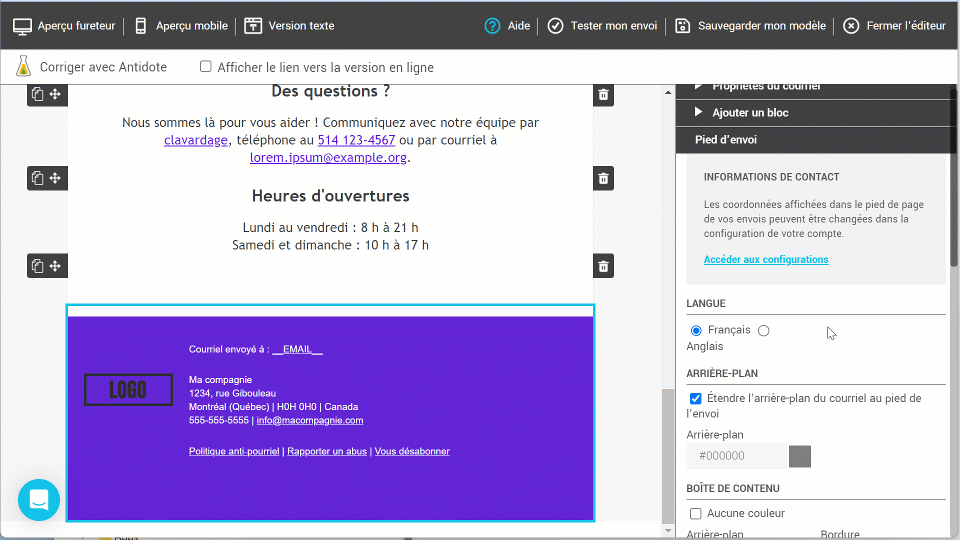
Task: Click the Sauvegarder mon modèle disk icon
Action: pyautogui.click(x=683, y=26)
